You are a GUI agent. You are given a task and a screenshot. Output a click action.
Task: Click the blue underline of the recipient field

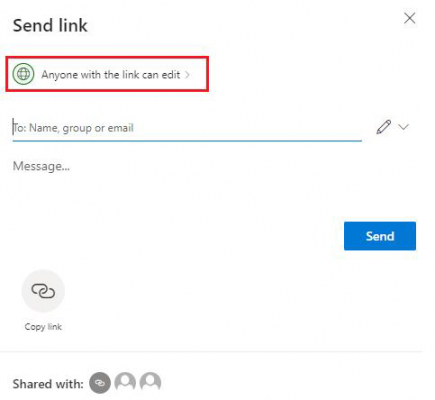click(187, 141)
